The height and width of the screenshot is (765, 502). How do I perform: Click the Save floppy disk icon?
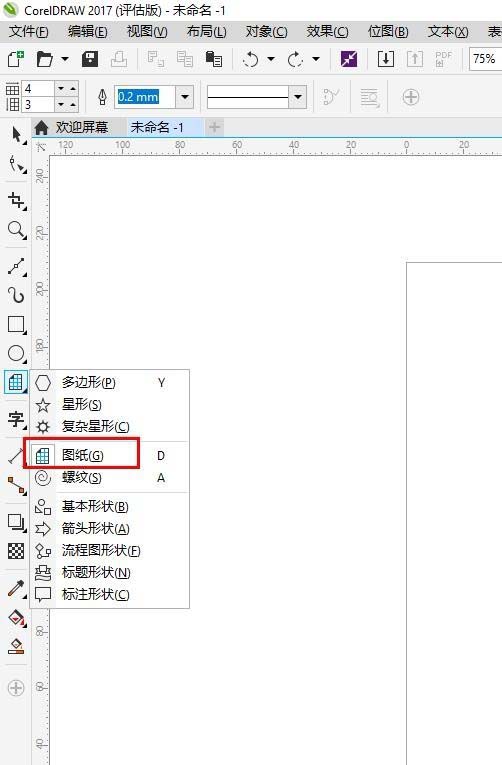(90, 59)
